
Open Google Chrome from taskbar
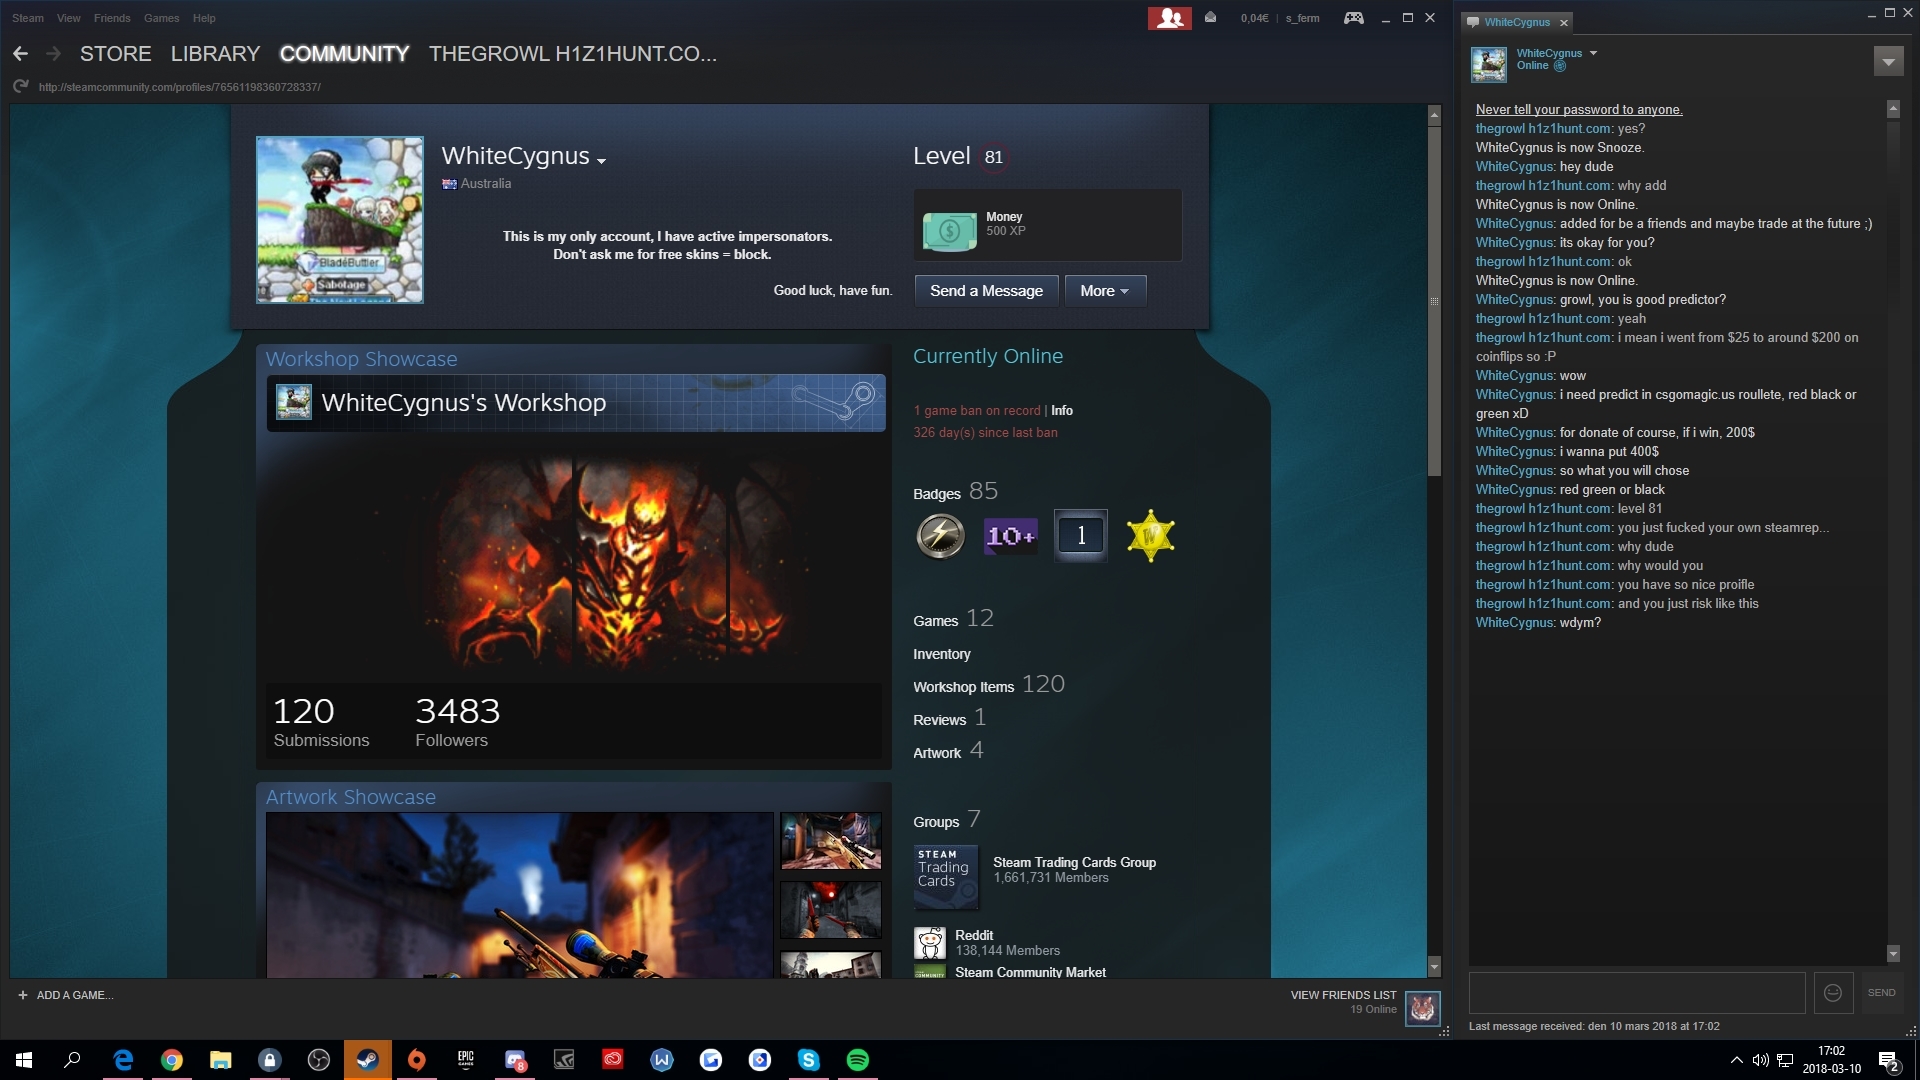172,1060
